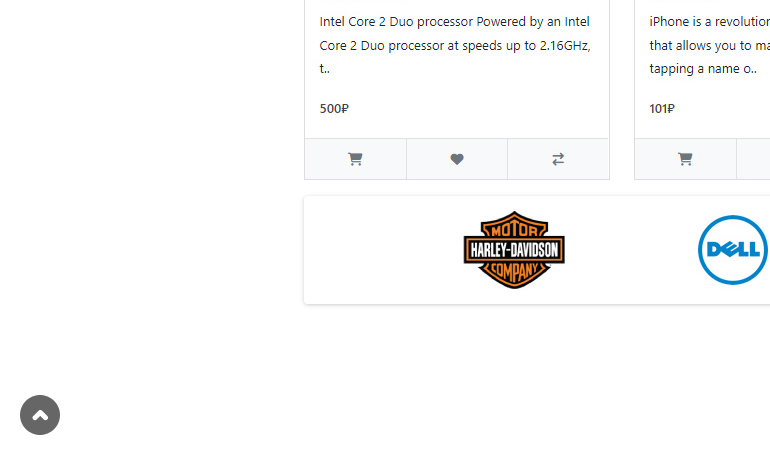Screen dimensions: 770x451
Task: Click the gap between the two product cards
Action: (x=622, y=88)
